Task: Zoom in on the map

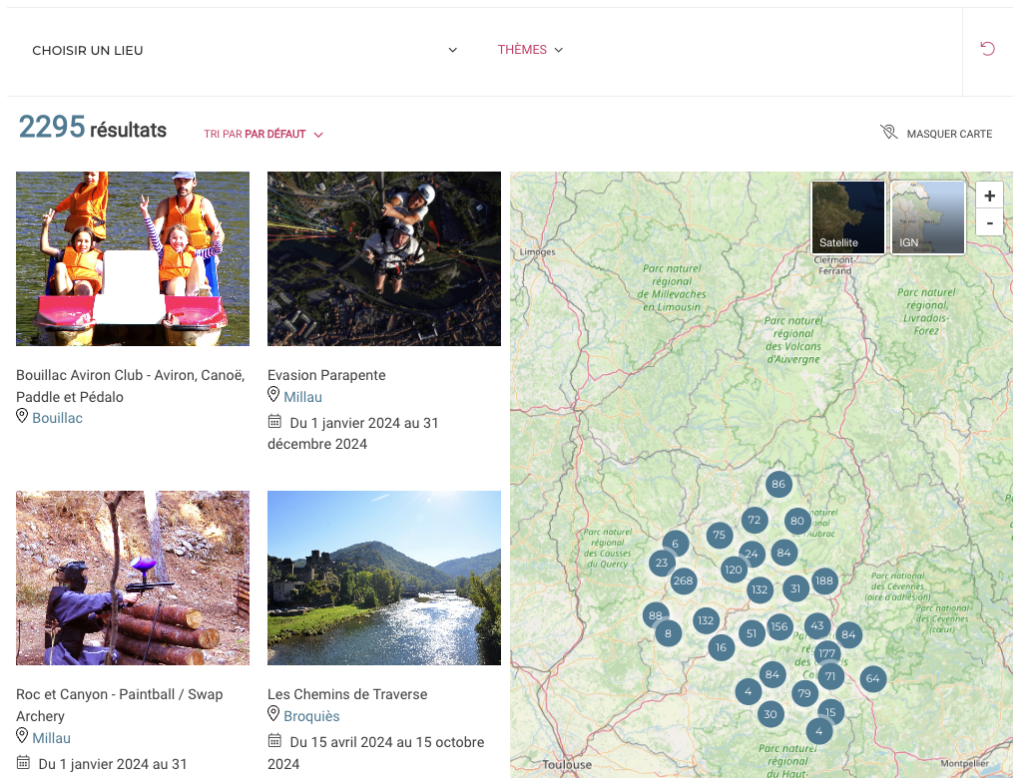Action: (989, 197)
